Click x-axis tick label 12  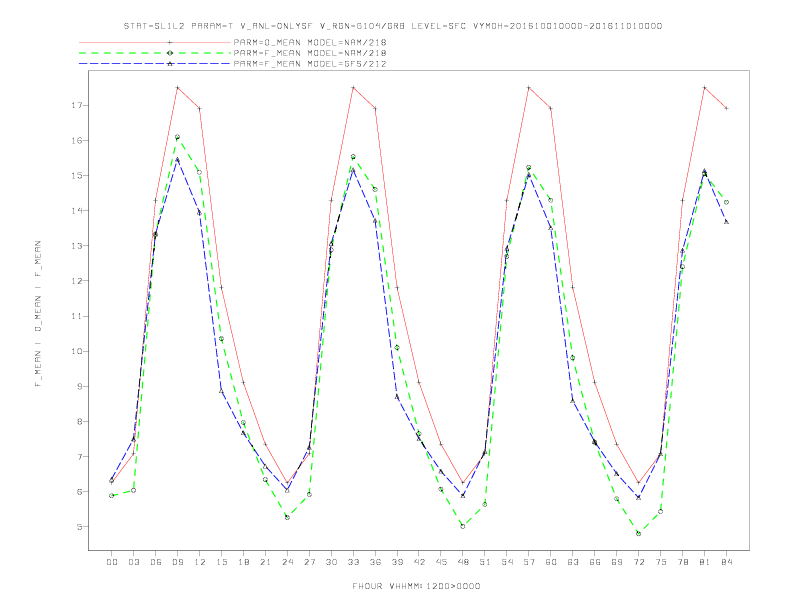click(200, 562)
